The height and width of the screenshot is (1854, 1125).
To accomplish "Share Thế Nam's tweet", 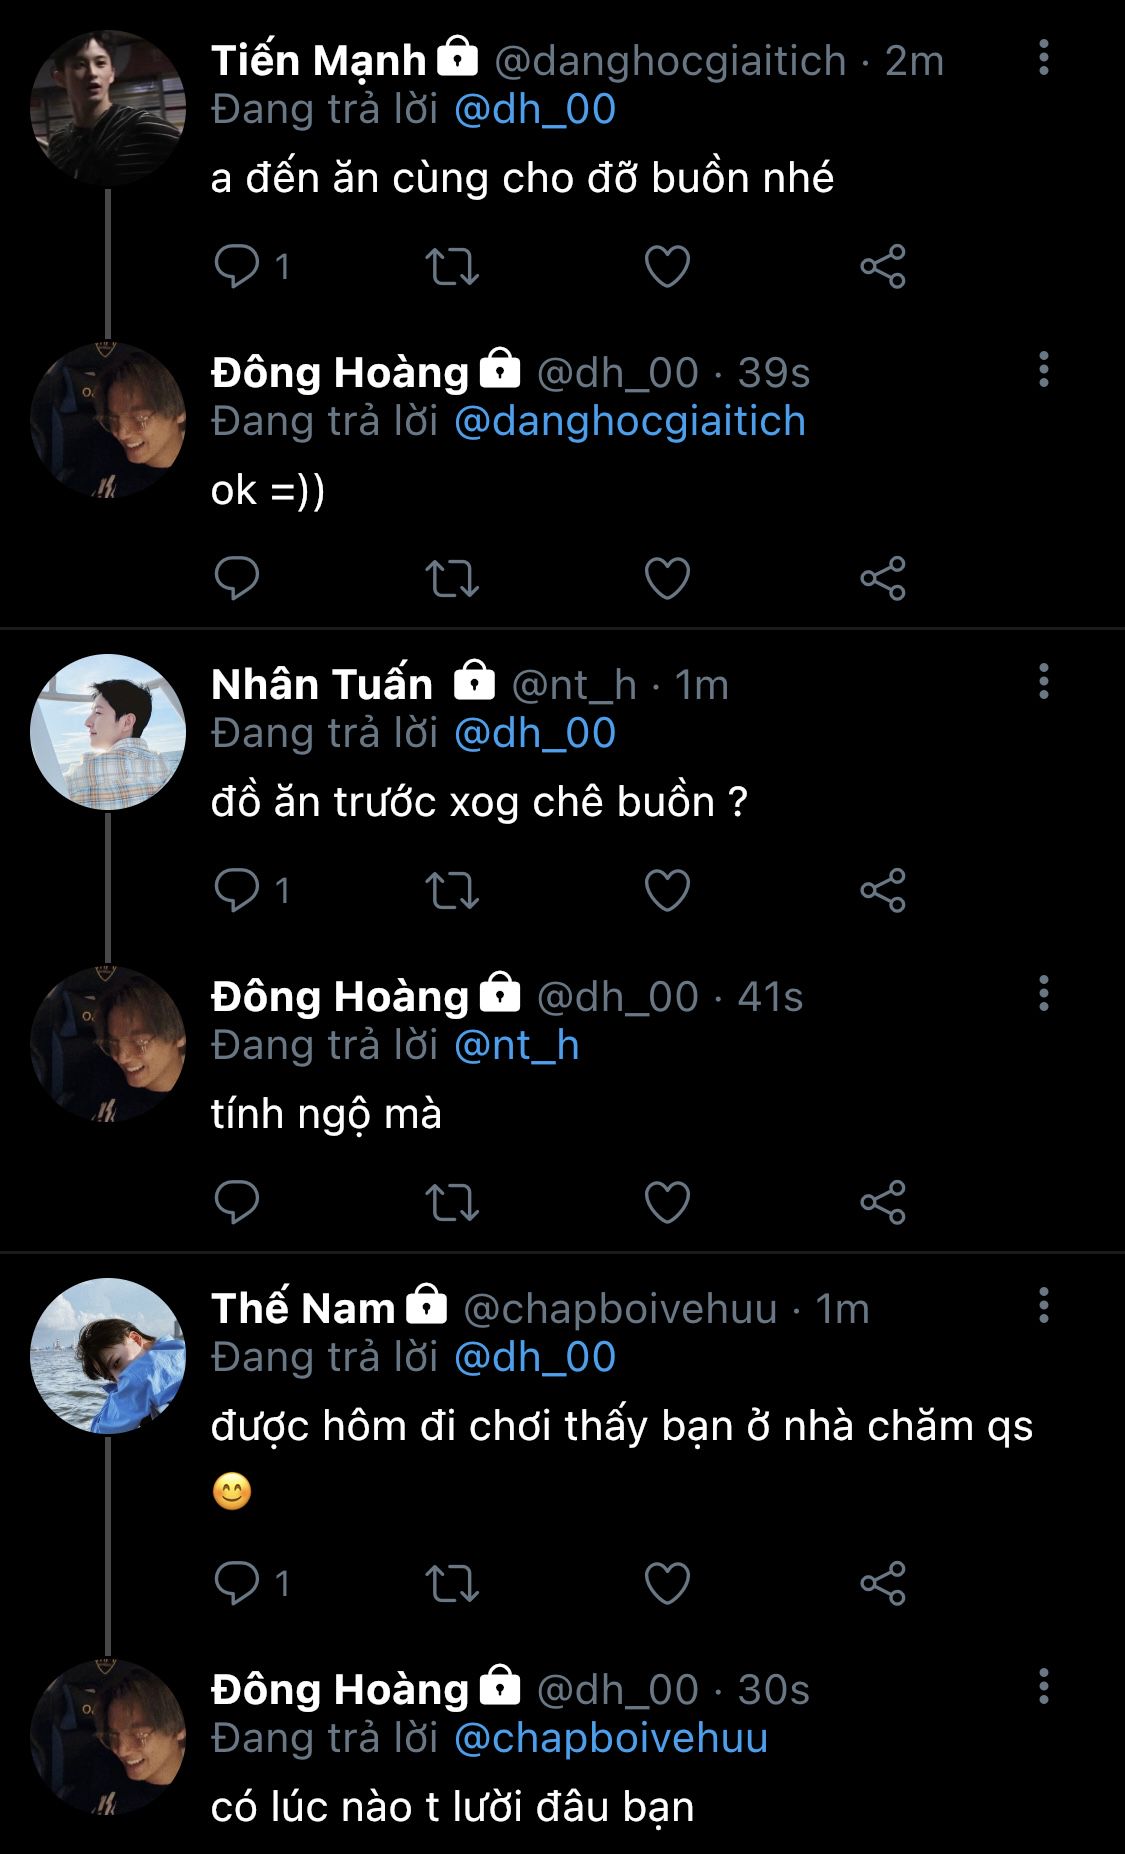I will [883, 1583].
